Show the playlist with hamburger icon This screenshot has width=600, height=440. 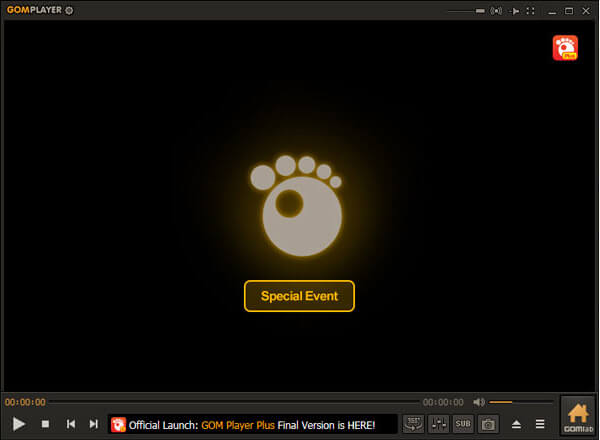tap(540, 424)
